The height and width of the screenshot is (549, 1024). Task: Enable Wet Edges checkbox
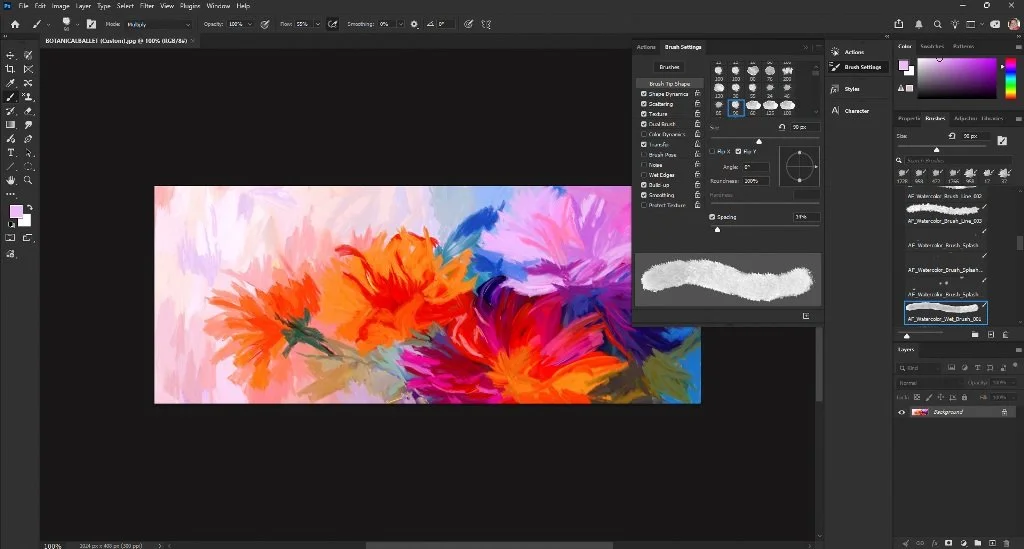click(x=644, y=175)
